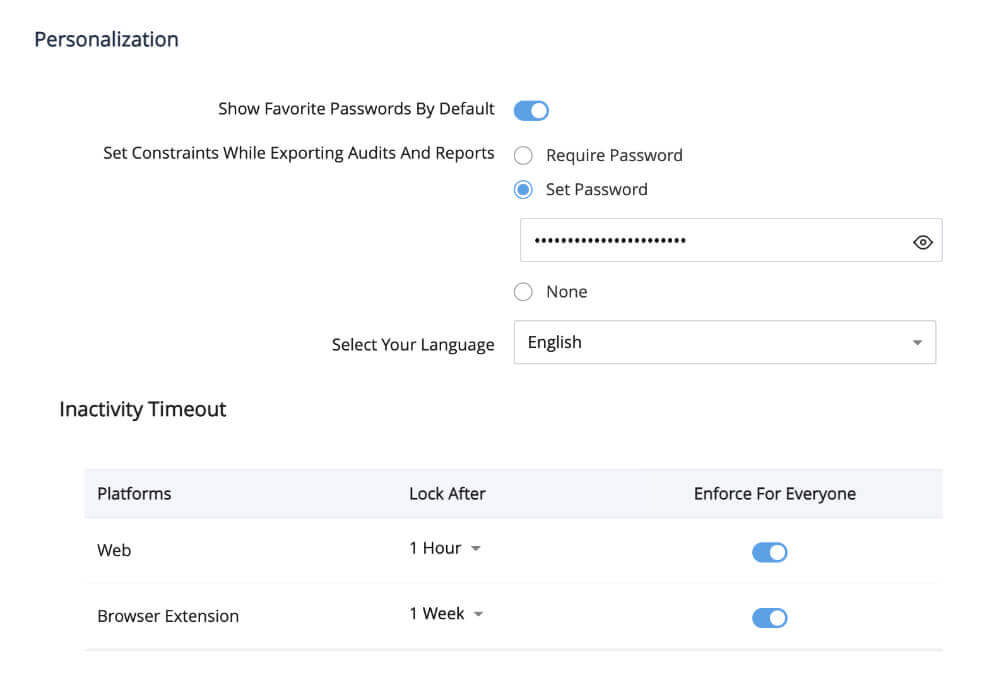Click the Personalization section heading

click(106, 39)
